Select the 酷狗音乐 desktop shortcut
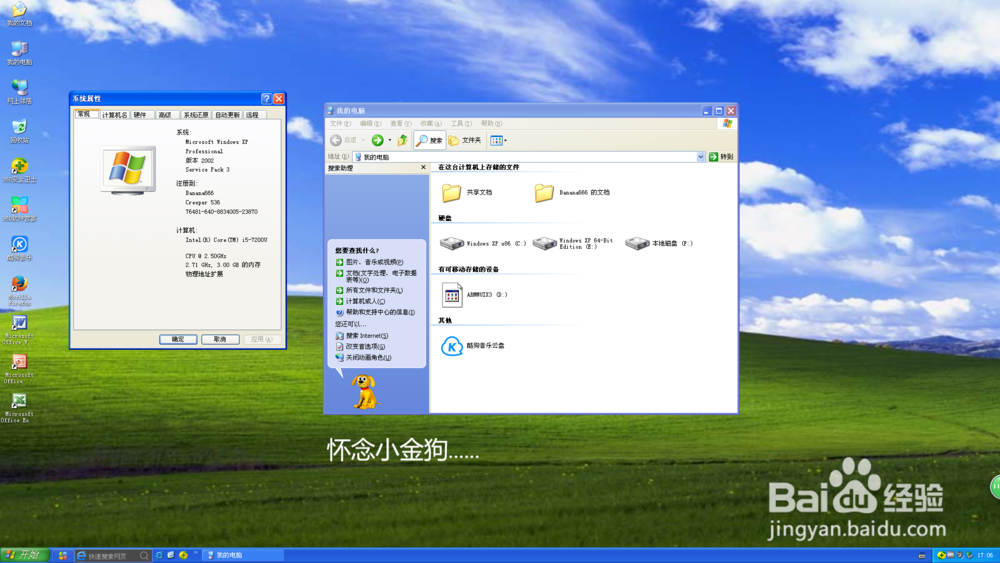 (19, 248)
